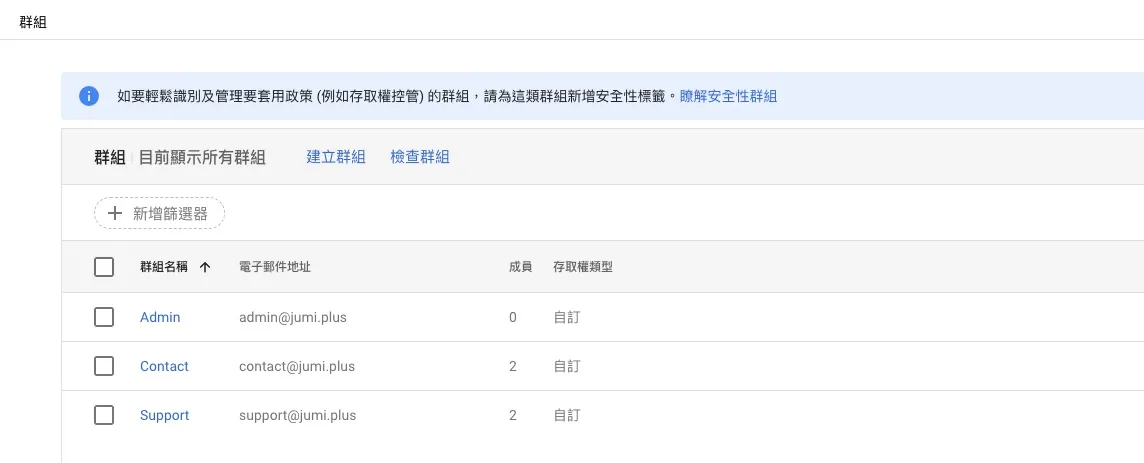Check the Contact group checkbox
The image size is (1144, 463).
(104, 366)
